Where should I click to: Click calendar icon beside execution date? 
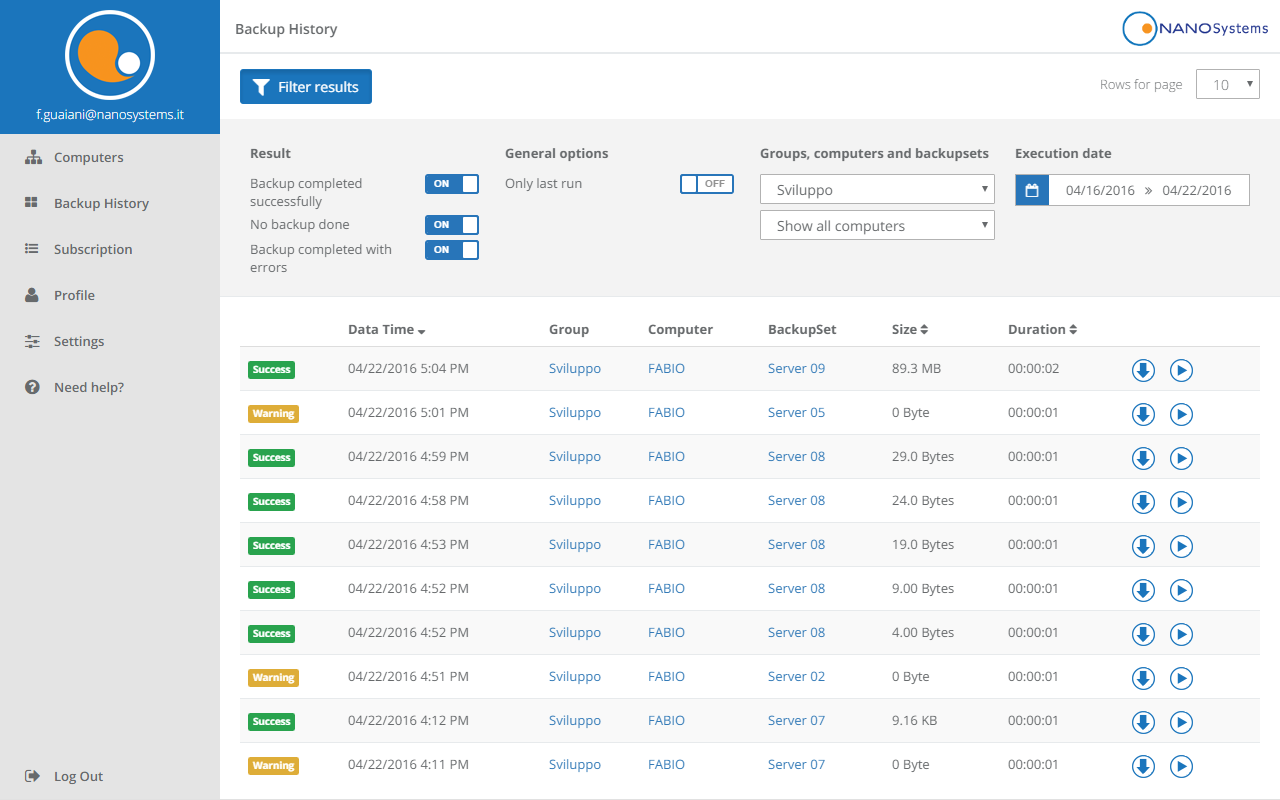click(x=1032, y=190)
